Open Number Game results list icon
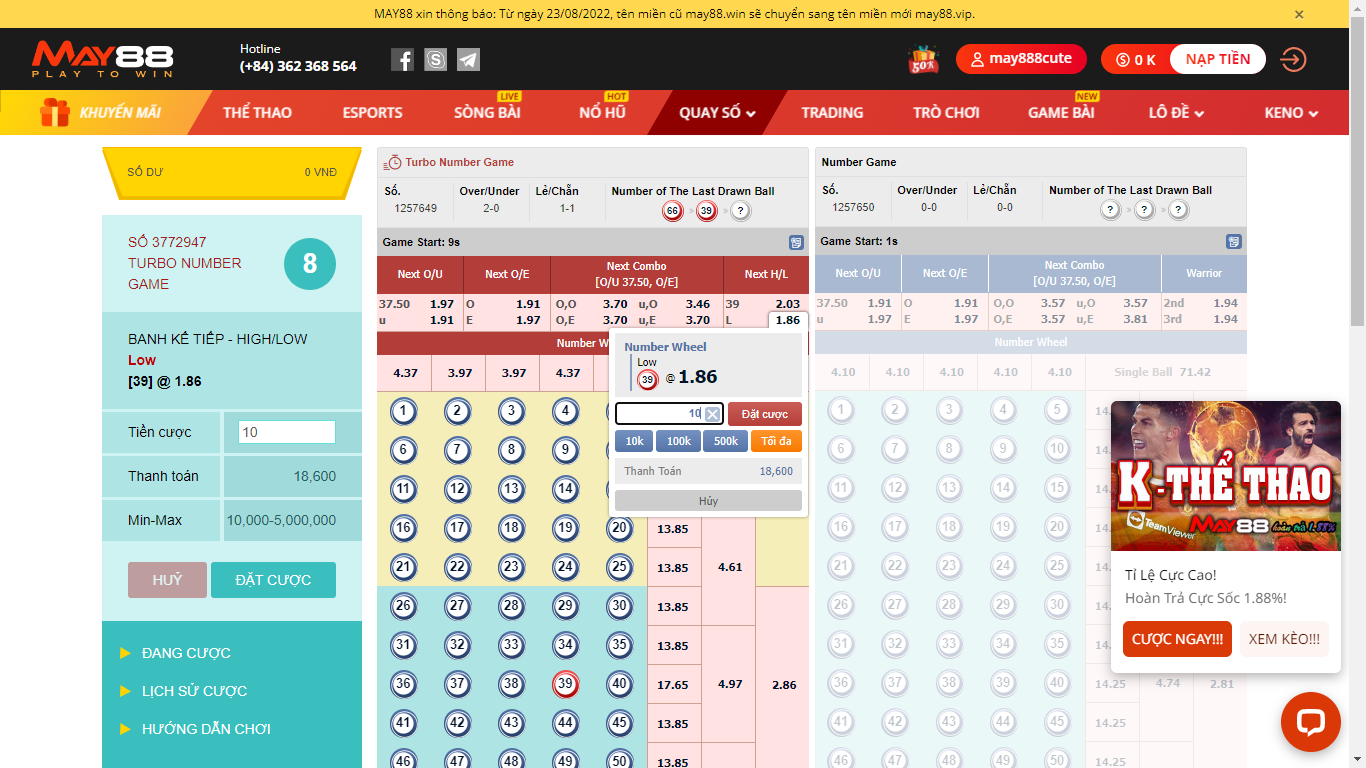The width and height of the screenshot is (1366, 768). click(x=1234, y=242)
